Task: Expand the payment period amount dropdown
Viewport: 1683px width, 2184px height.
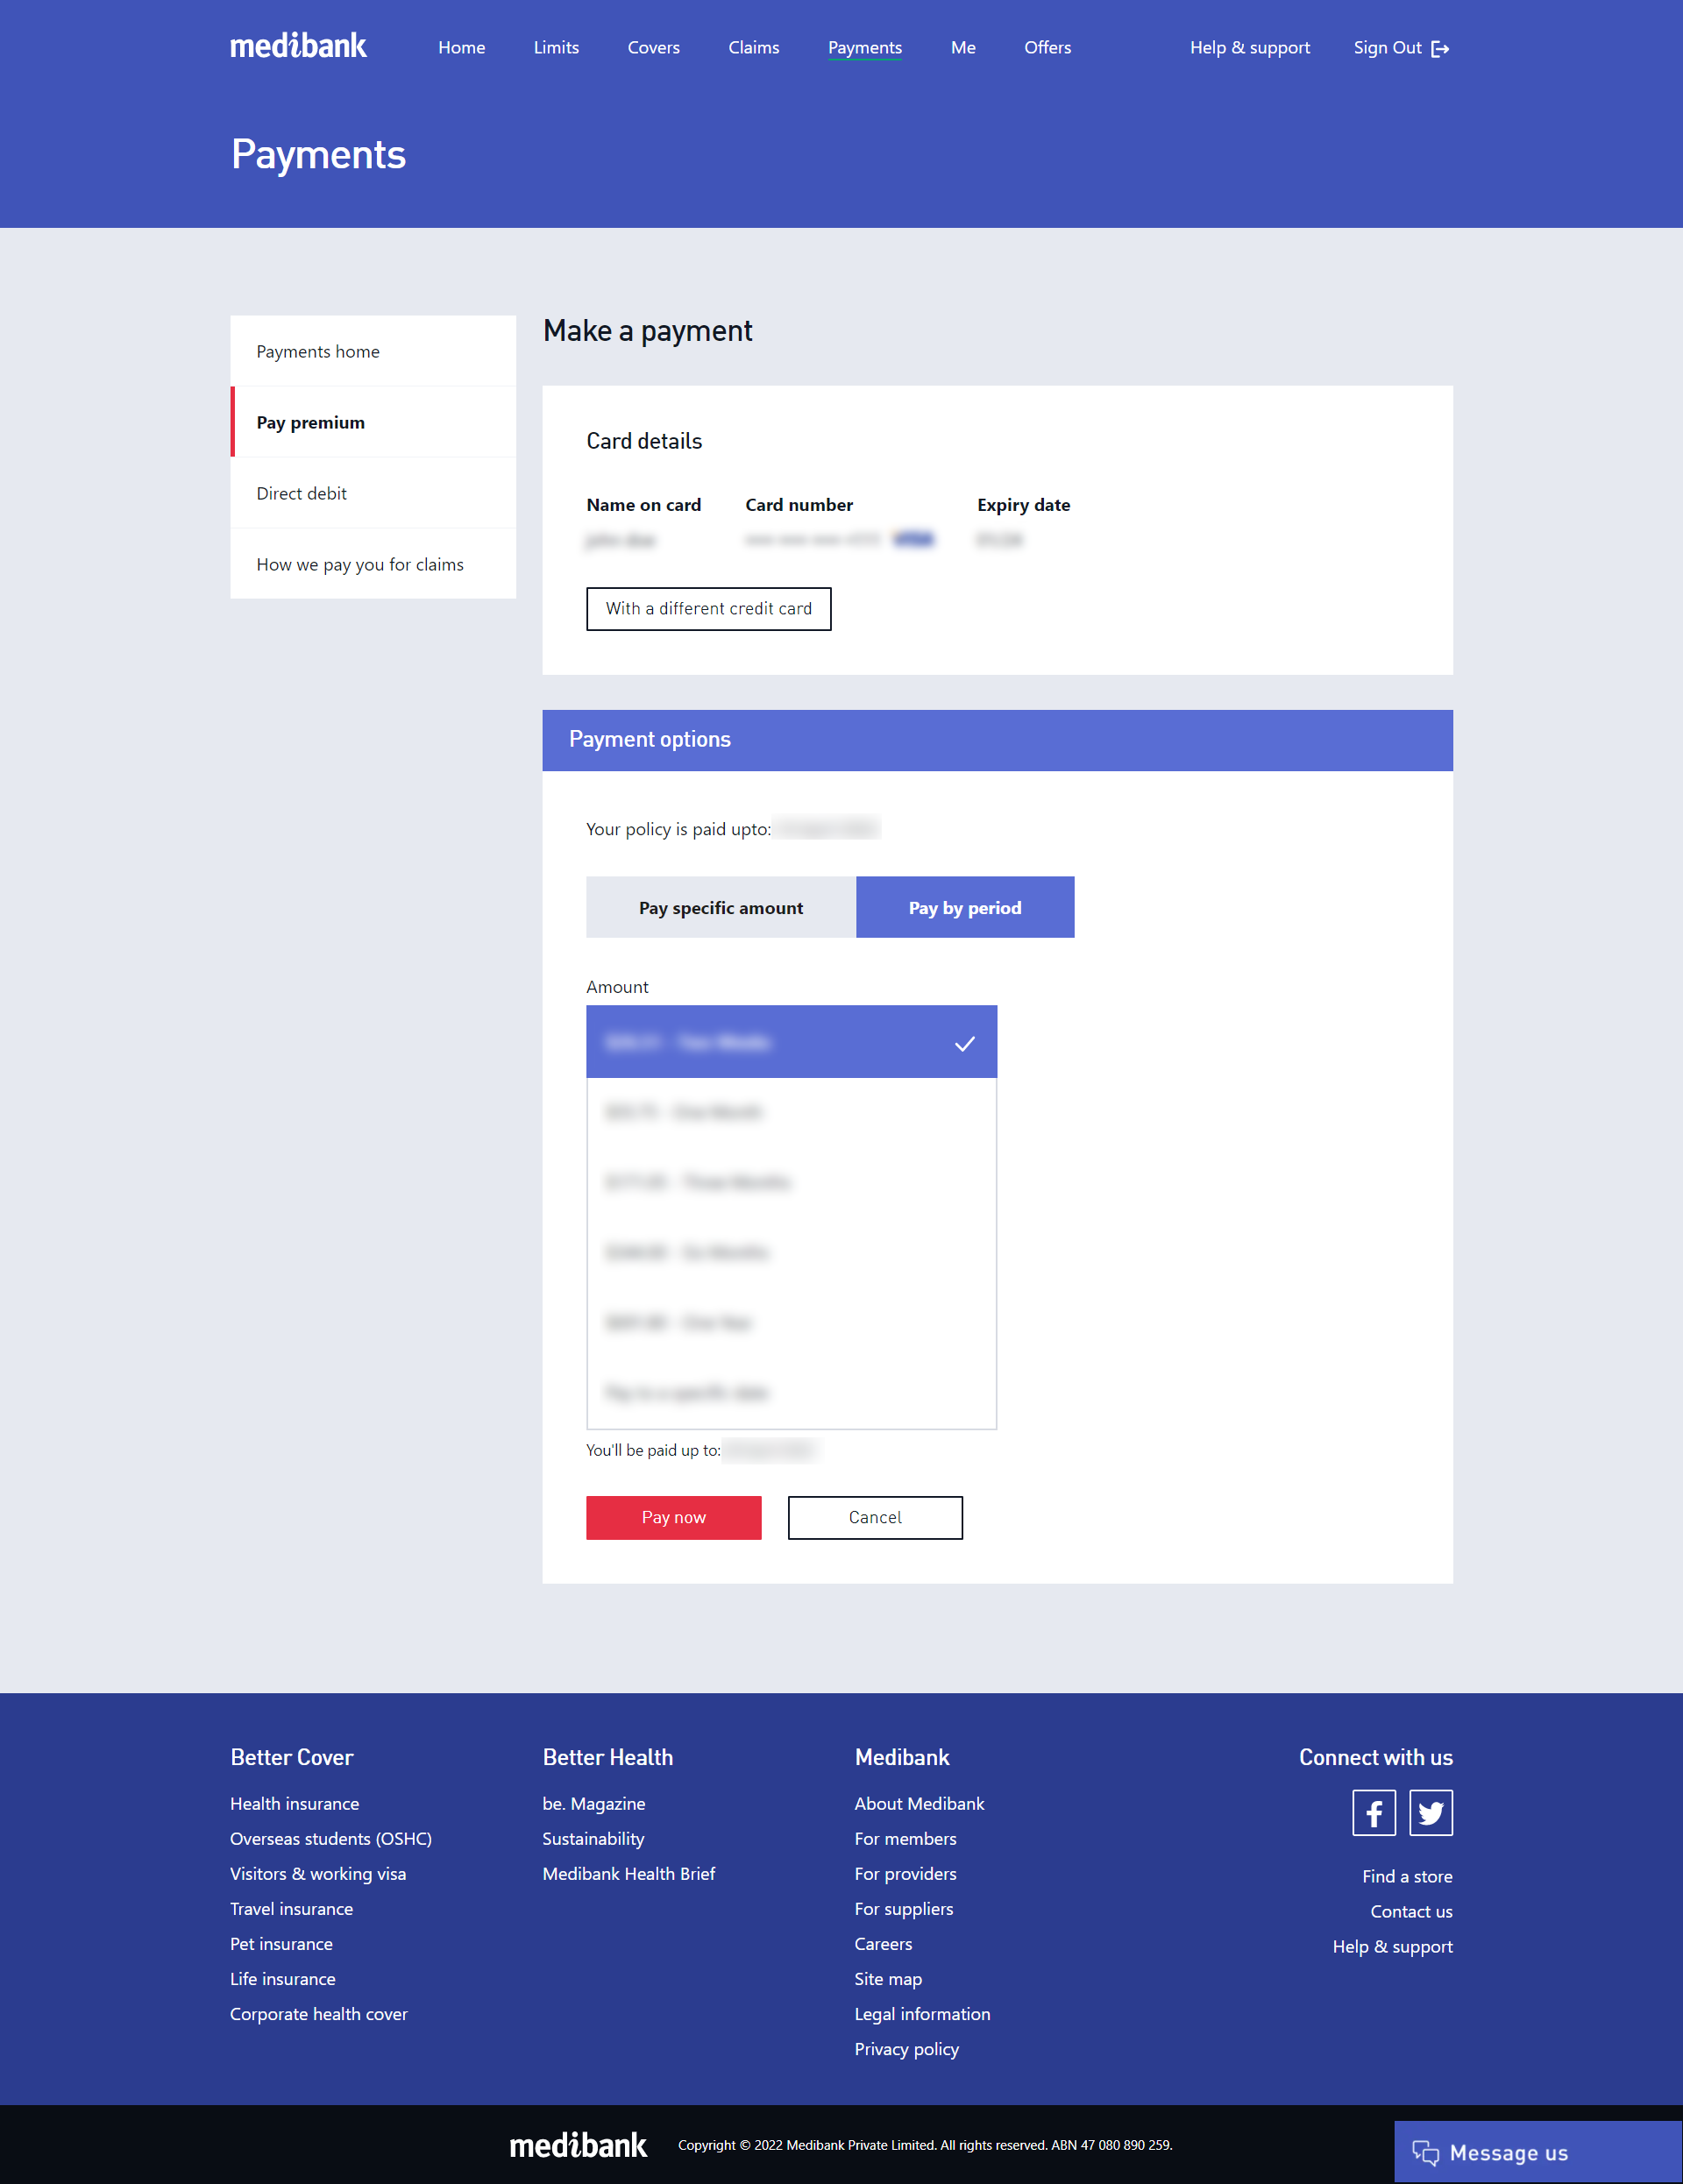Action: pos(792,1043)
